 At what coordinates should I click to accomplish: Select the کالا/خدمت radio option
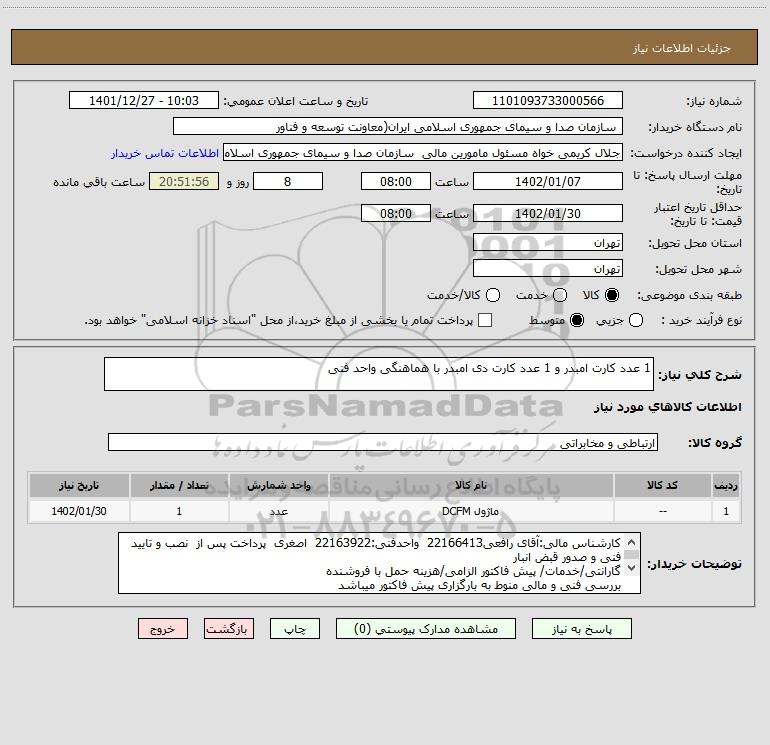click(x=493, y=295)
